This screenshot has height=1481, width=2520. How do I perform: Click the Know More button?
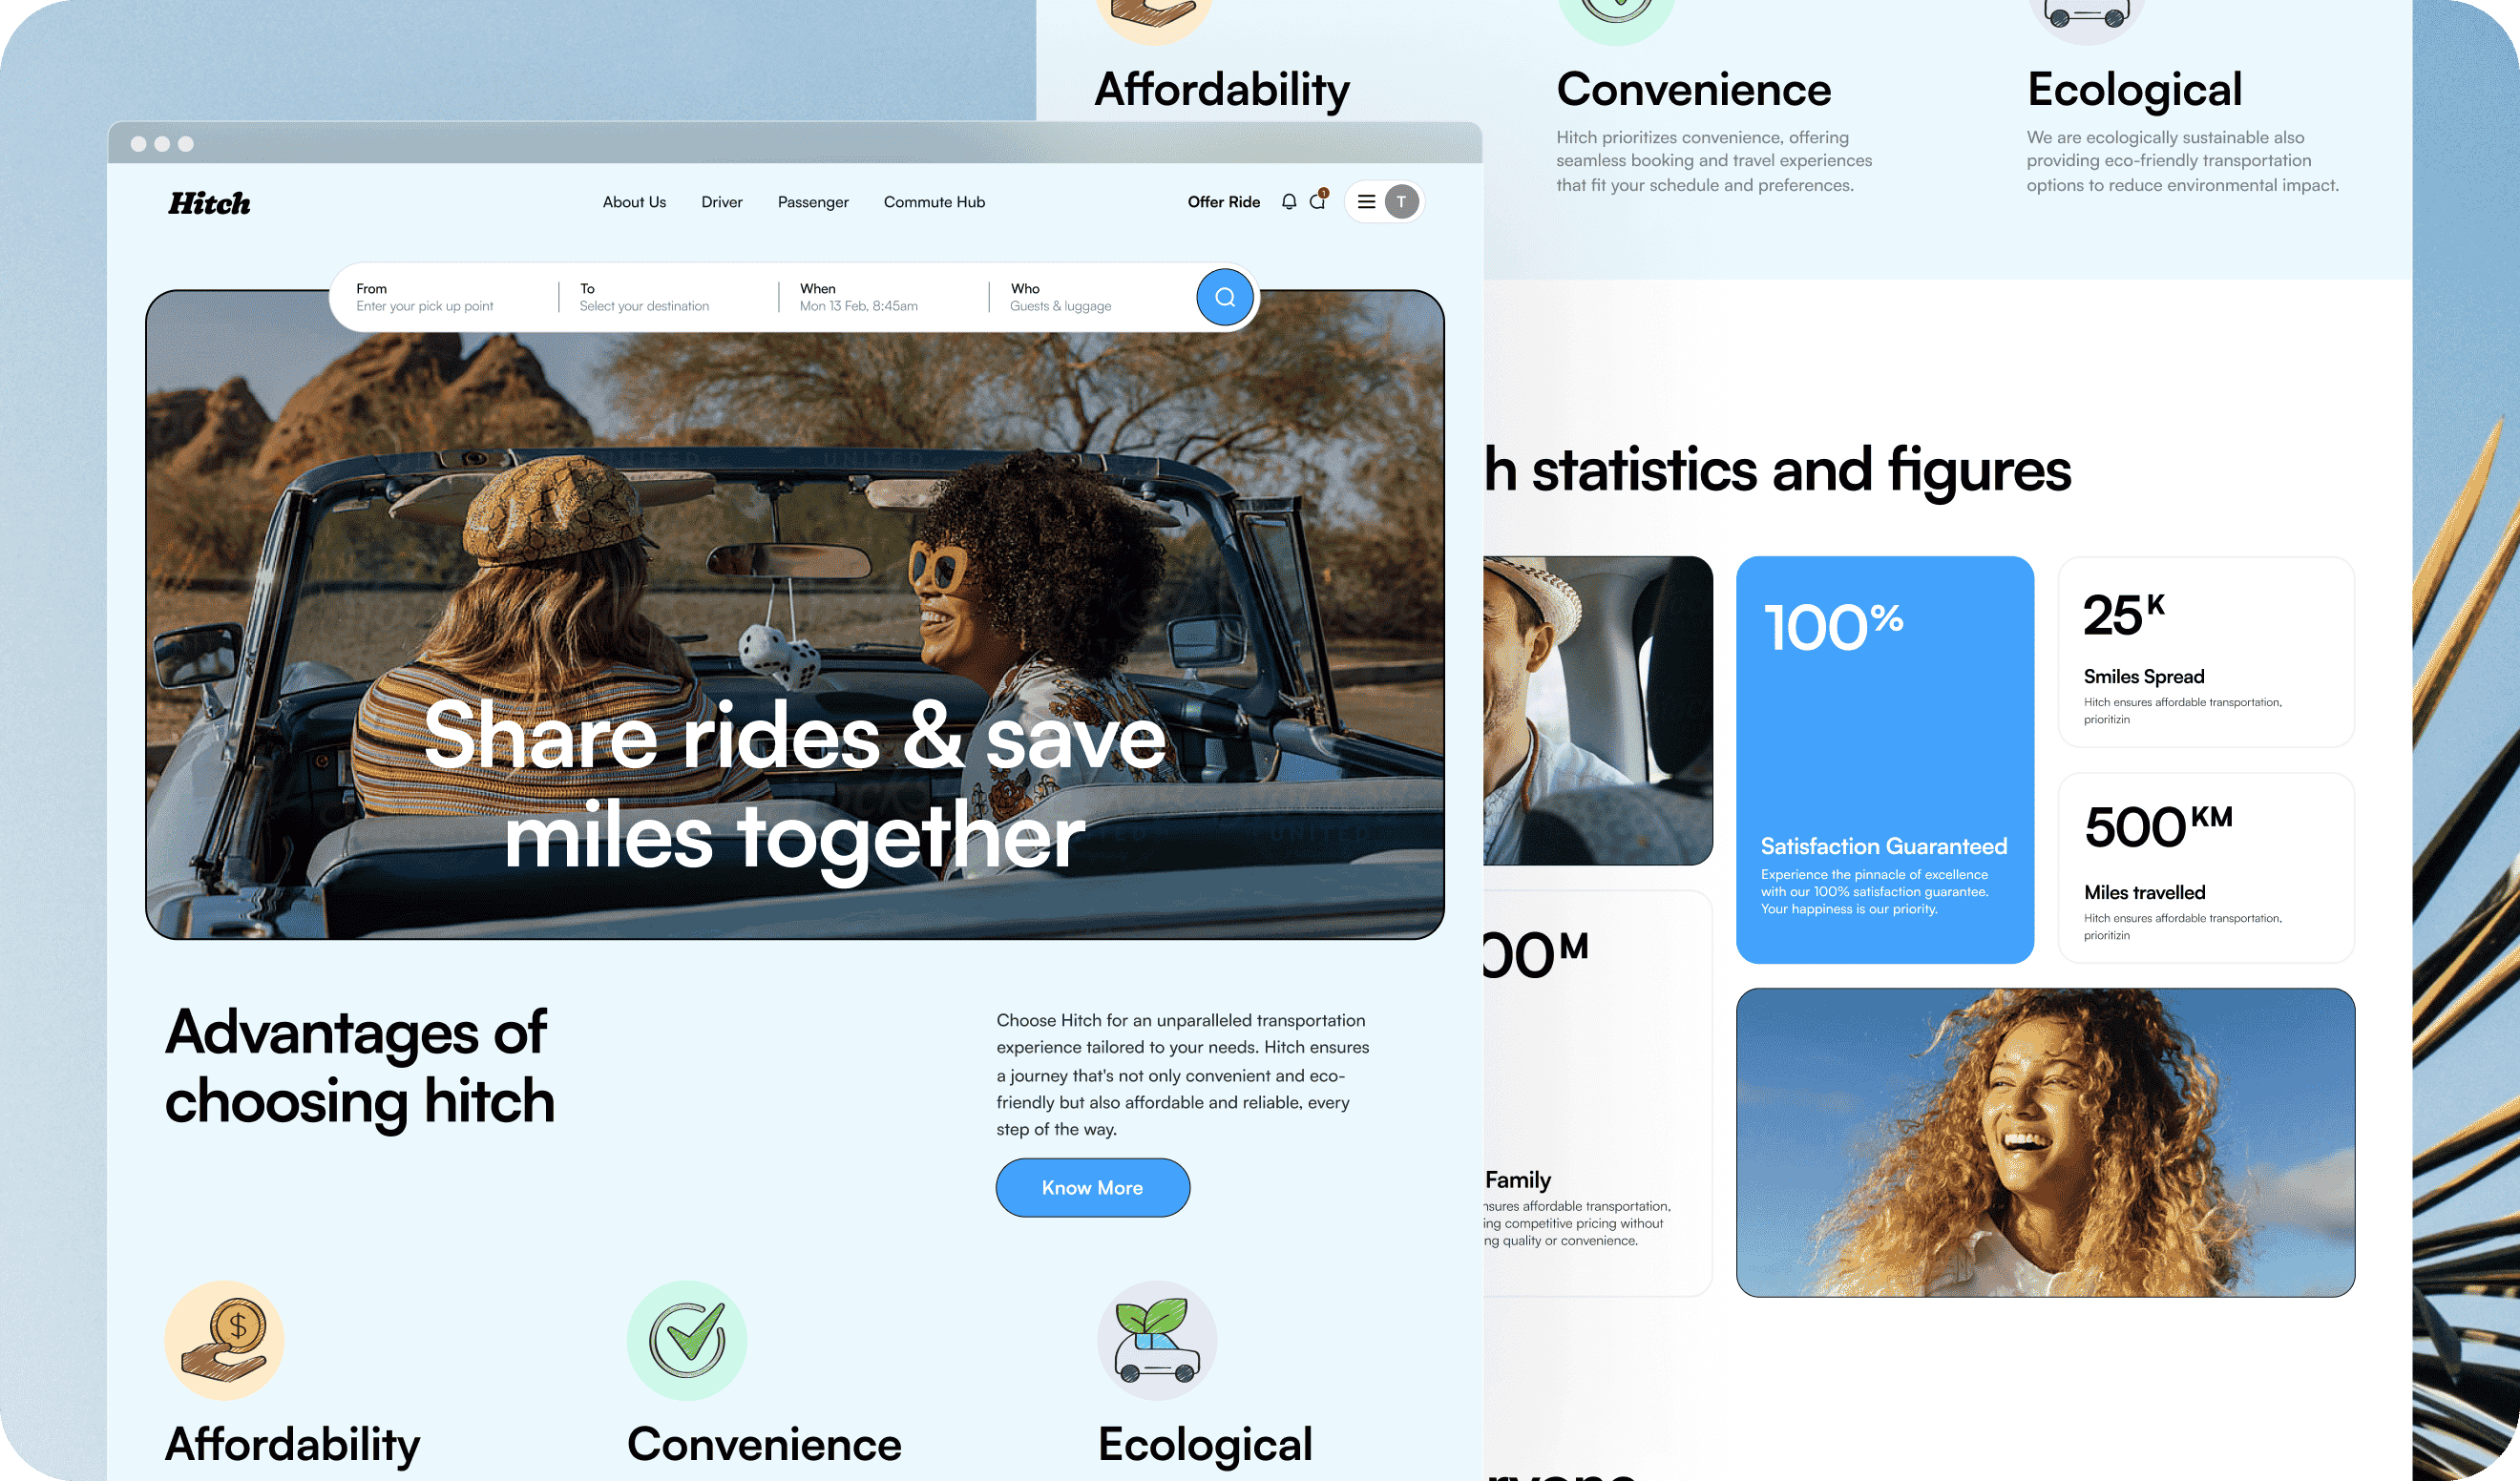(x=1092, y=1186)
